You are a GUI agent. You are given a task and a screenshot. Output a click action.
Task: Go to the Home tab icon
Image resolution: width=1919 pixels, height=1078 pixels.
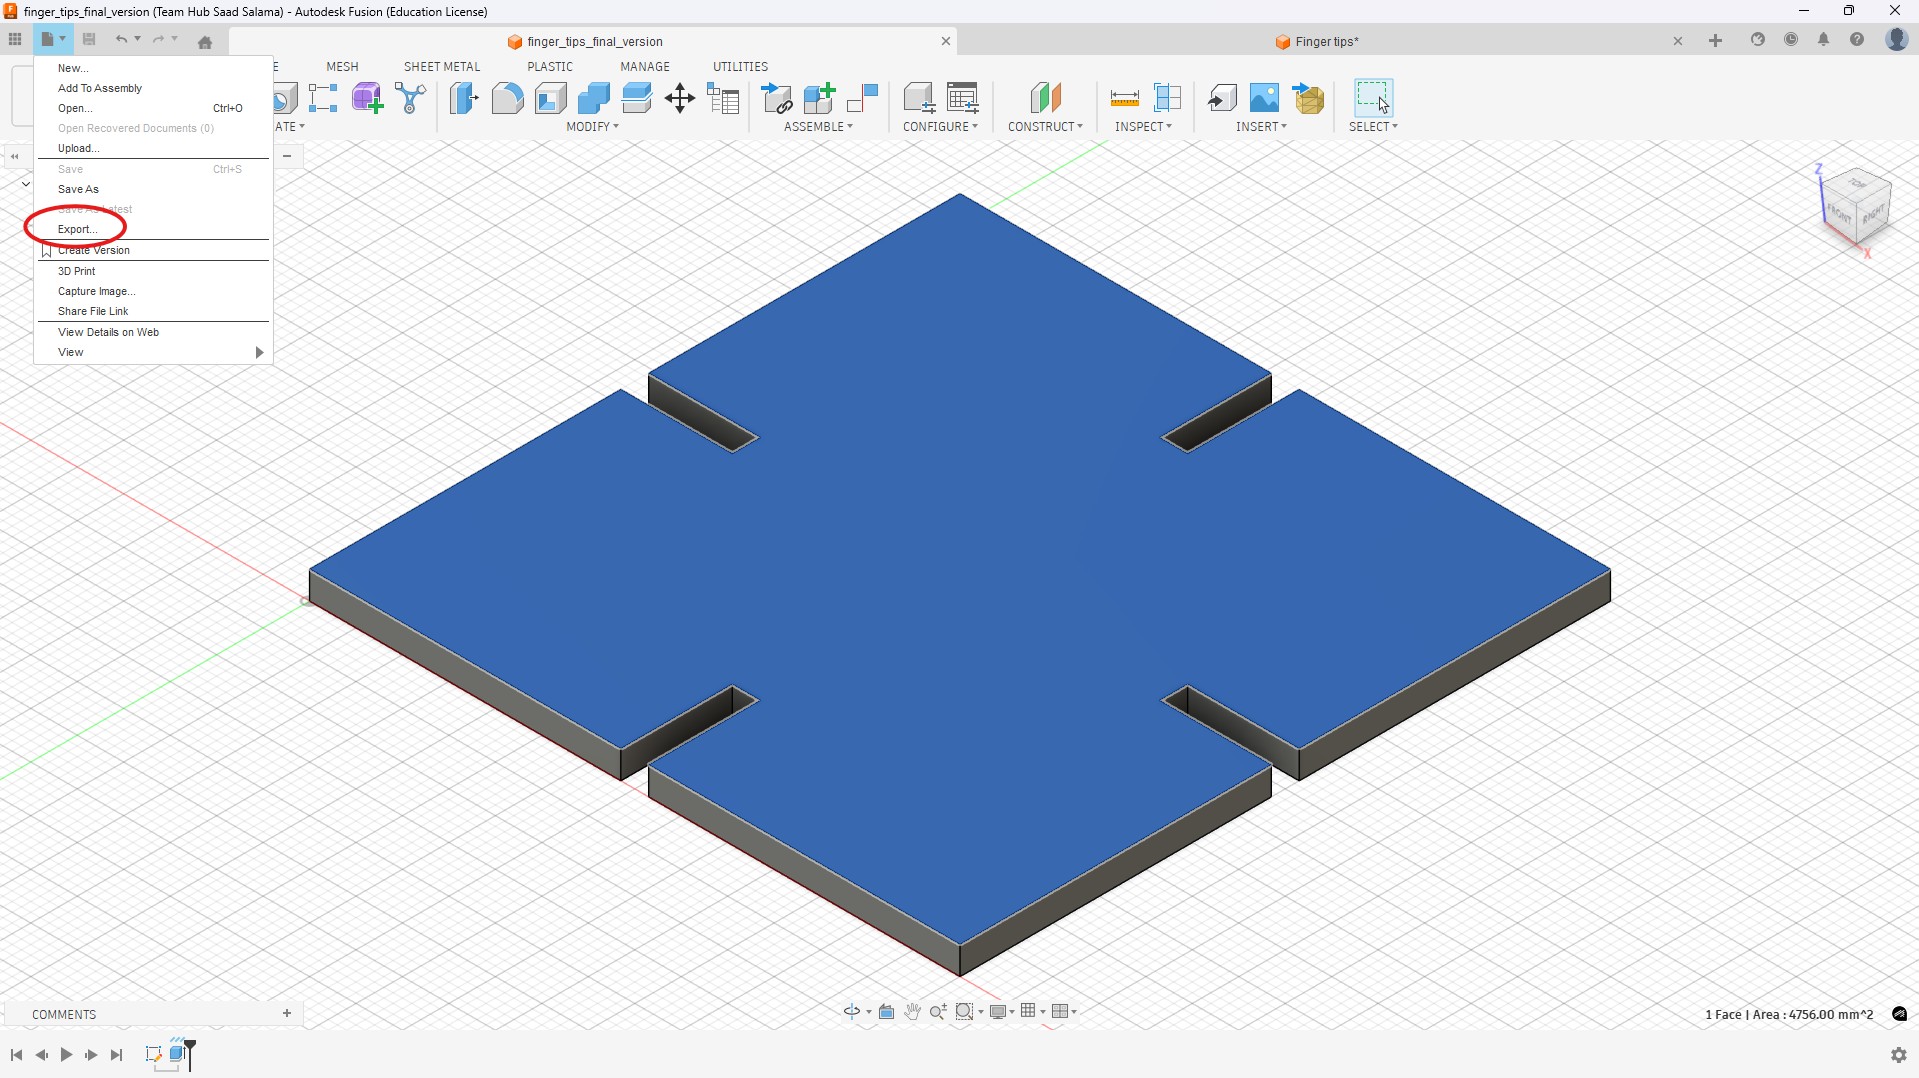205,42
